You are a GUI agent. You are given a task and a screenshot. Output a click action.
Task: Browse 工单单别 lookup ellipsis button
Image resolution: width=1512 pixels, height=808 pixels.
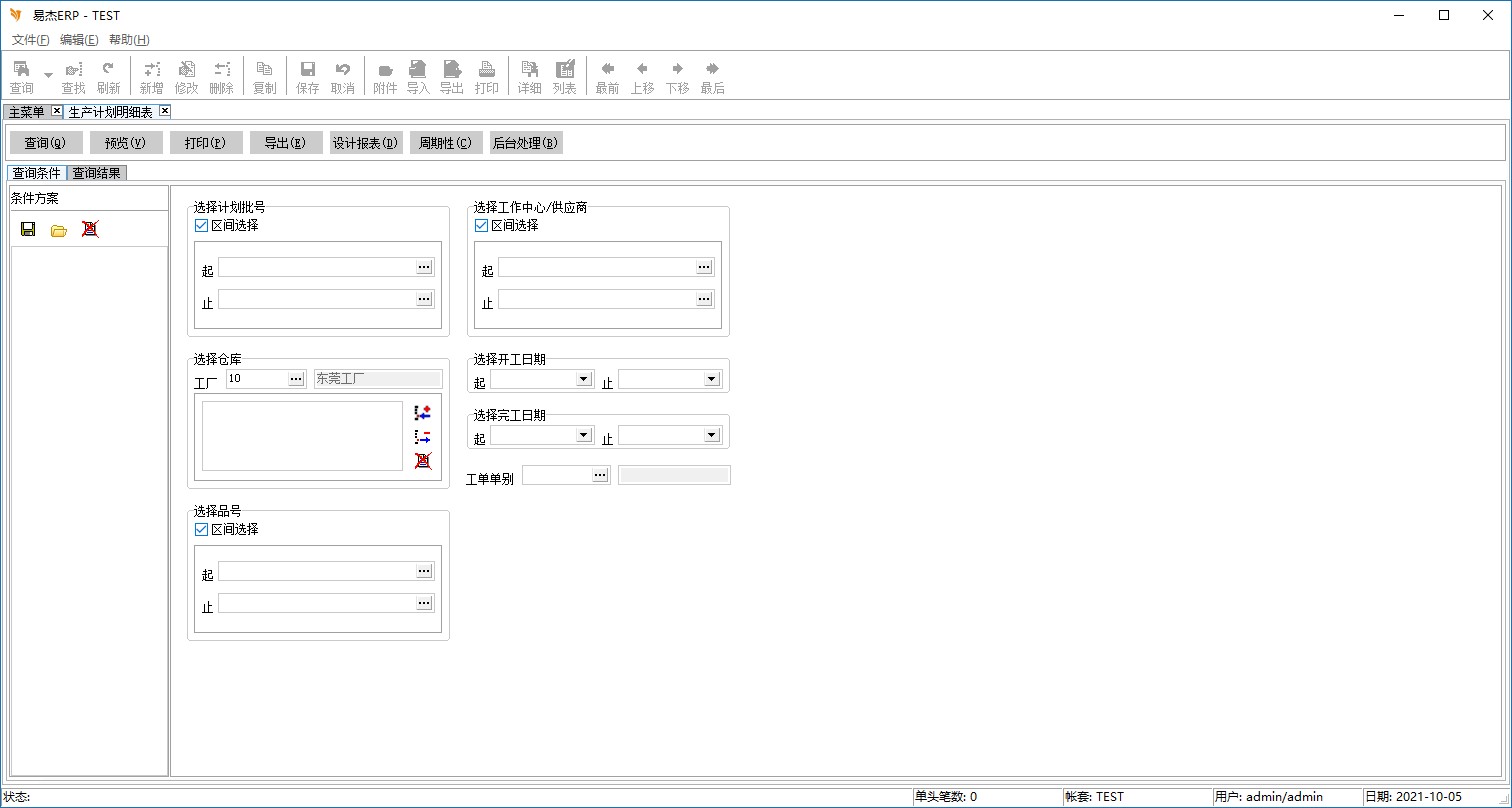point(600,475)
